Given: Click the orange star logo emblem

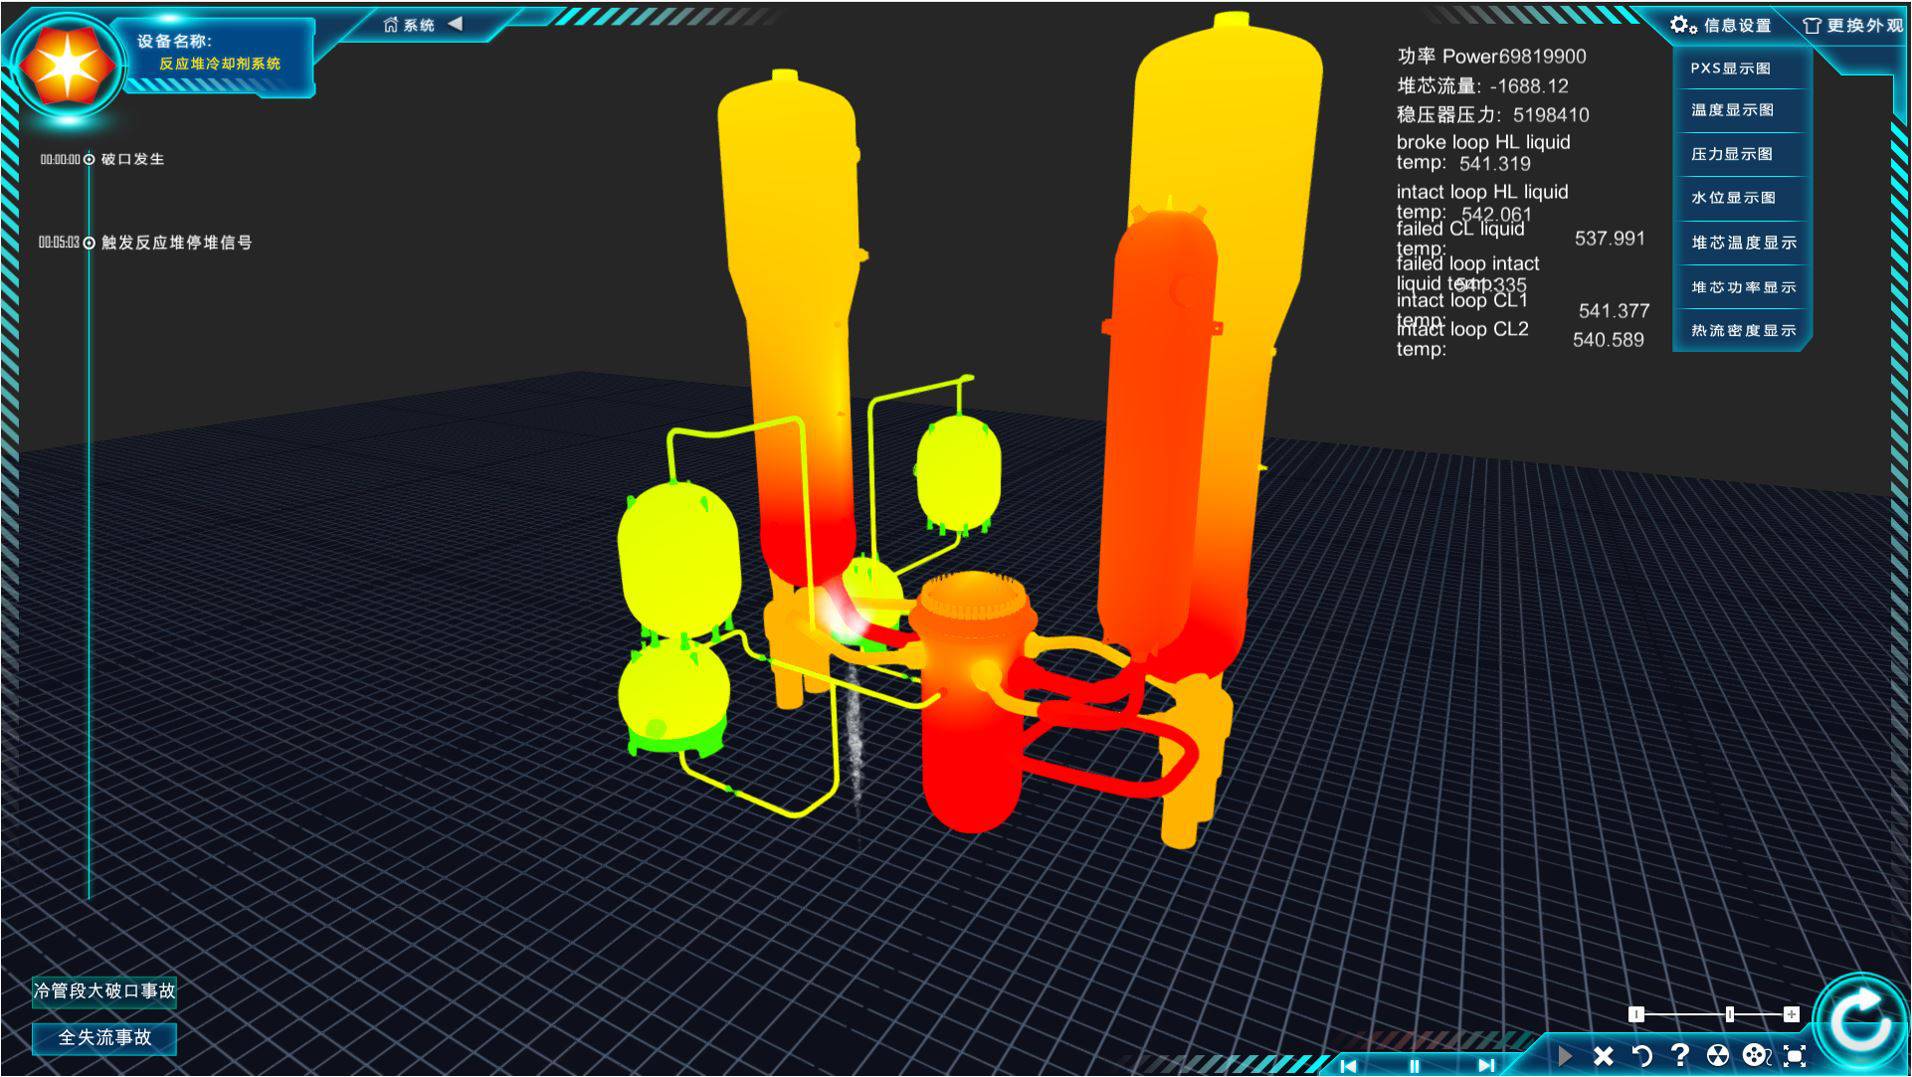Looking at the screenshot, I should 66,66.
